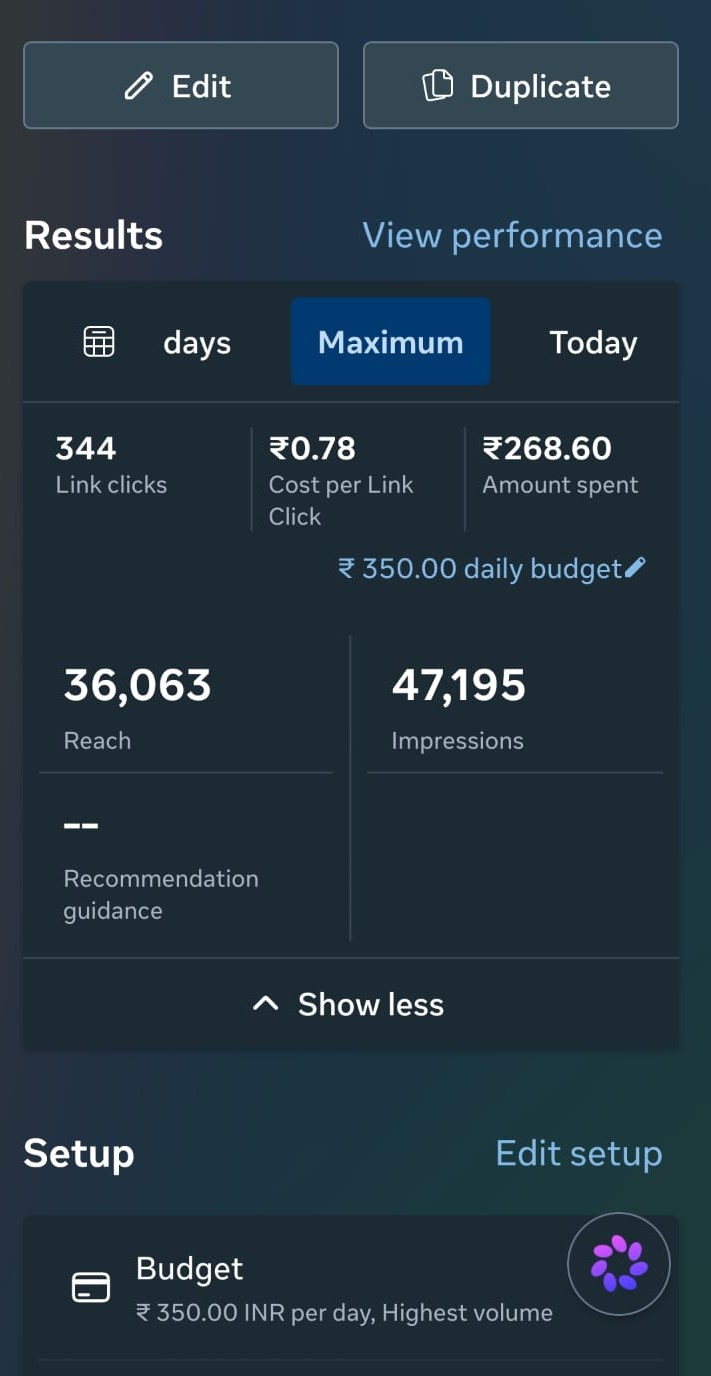The image size is (711, 1376).
Task: Open the purple Meta AI assistant icon
Action: click(619, 1264)
